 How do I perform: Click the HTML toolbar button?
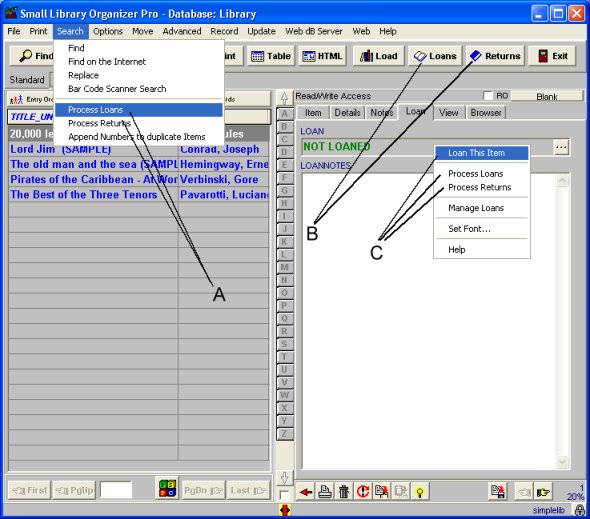pos(322,56)
